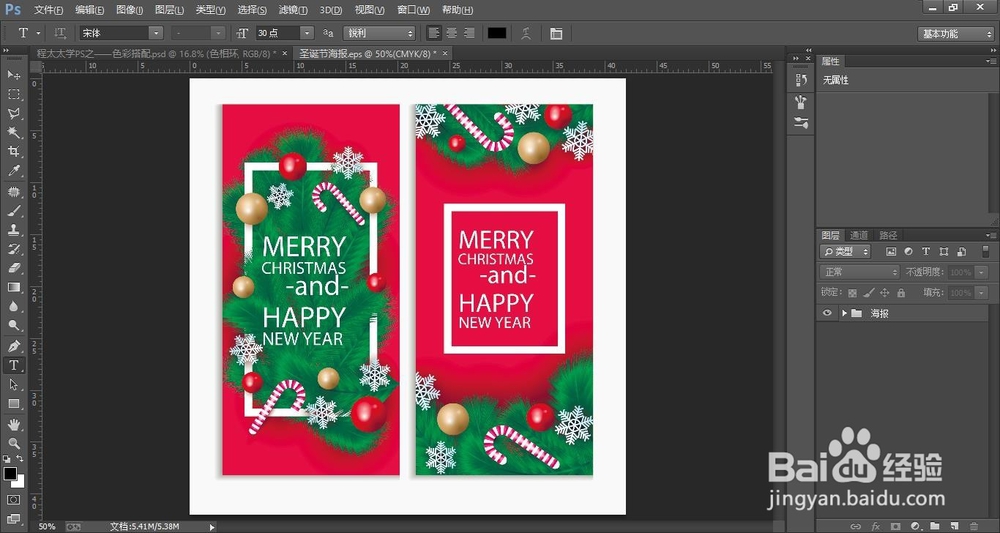Link layers at Layers panel bottom

pyautogui.click(x=855, y=526)
